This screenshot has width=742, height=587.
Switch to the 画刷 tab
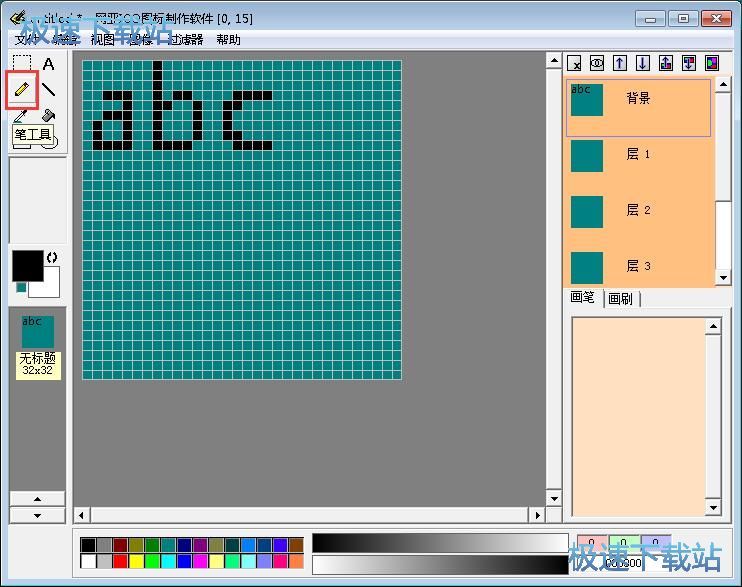tap(621, 298)
